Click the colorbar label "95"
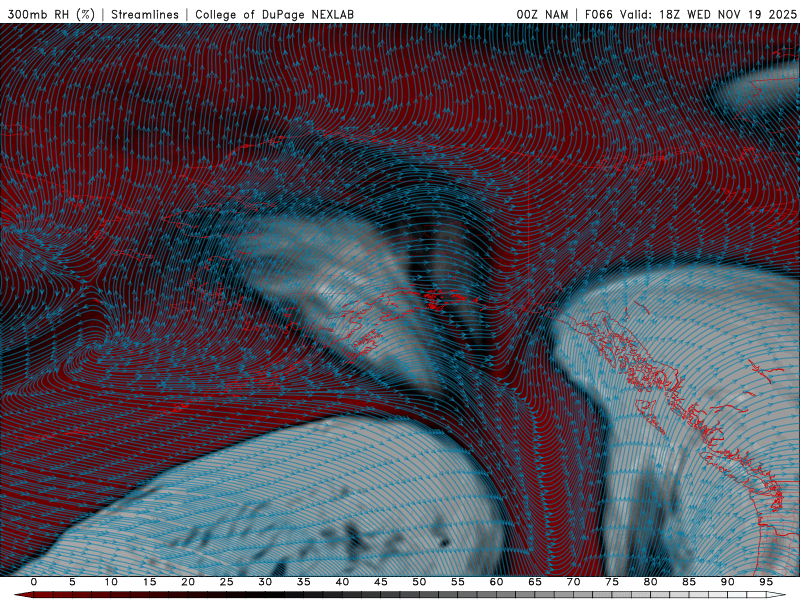Screen dimensions: 800x600 766,582
